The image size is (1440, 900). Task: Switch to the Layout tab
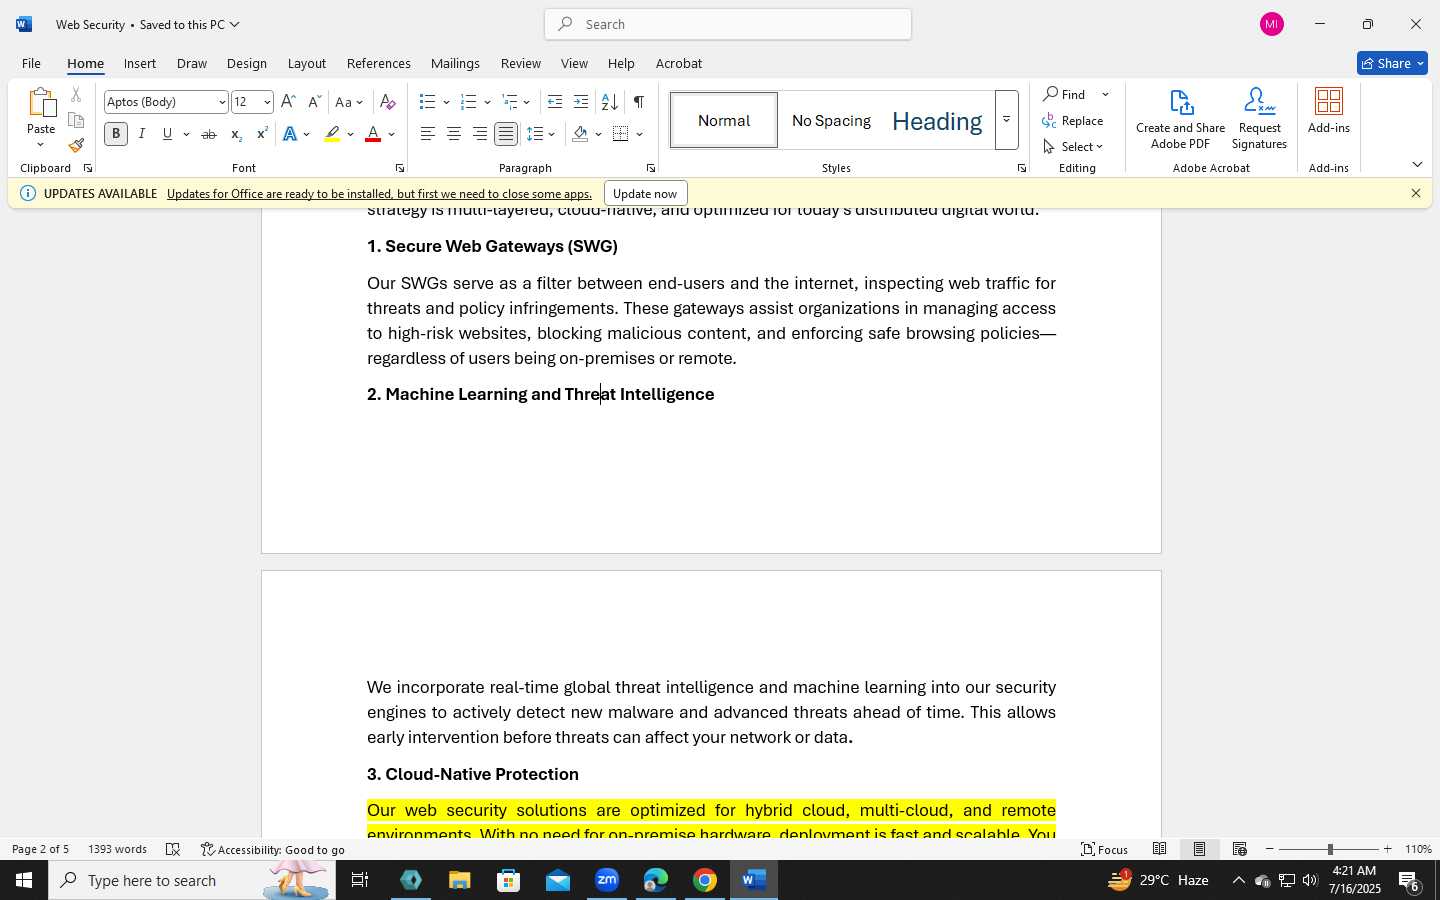tap(307, 63)
